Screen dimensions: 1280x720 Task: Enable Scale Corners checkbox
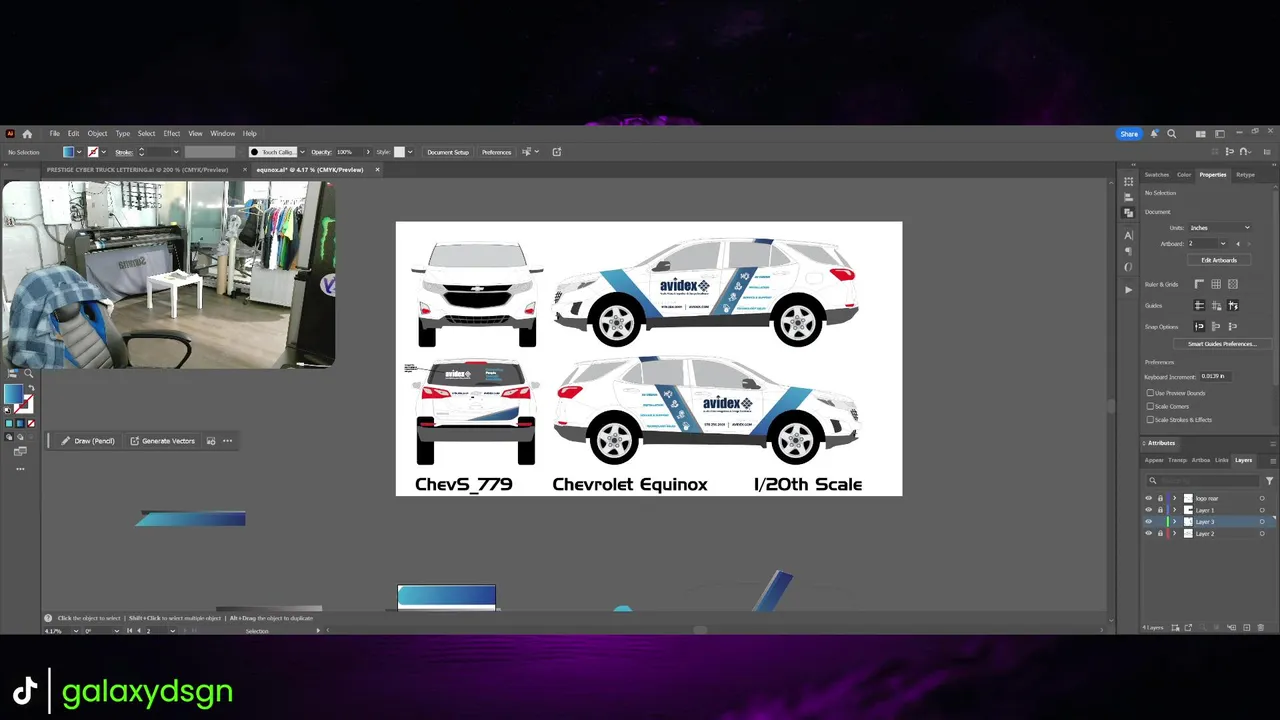pos(1150,406)
